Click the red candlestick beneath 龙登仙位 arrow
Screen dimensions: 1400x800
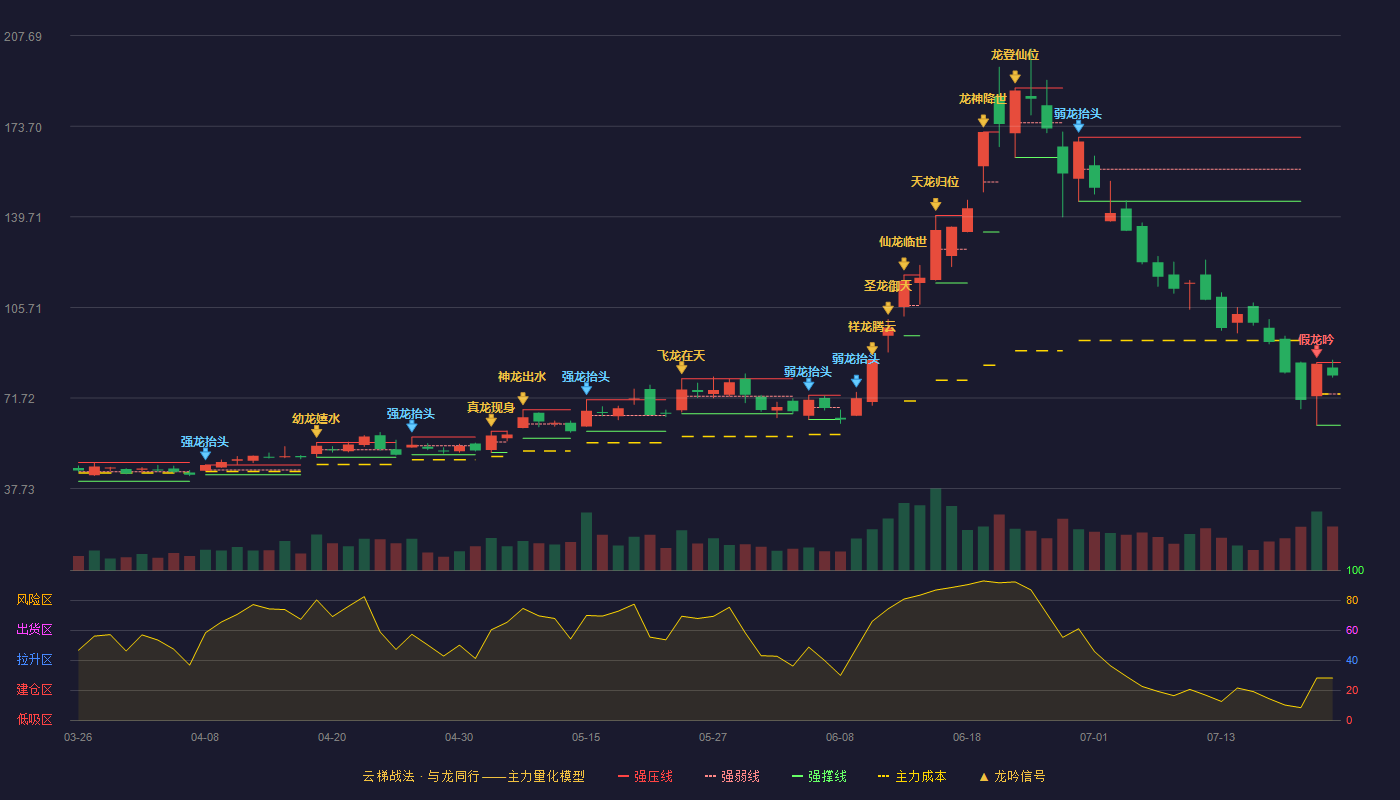(x=1015, y=112)
